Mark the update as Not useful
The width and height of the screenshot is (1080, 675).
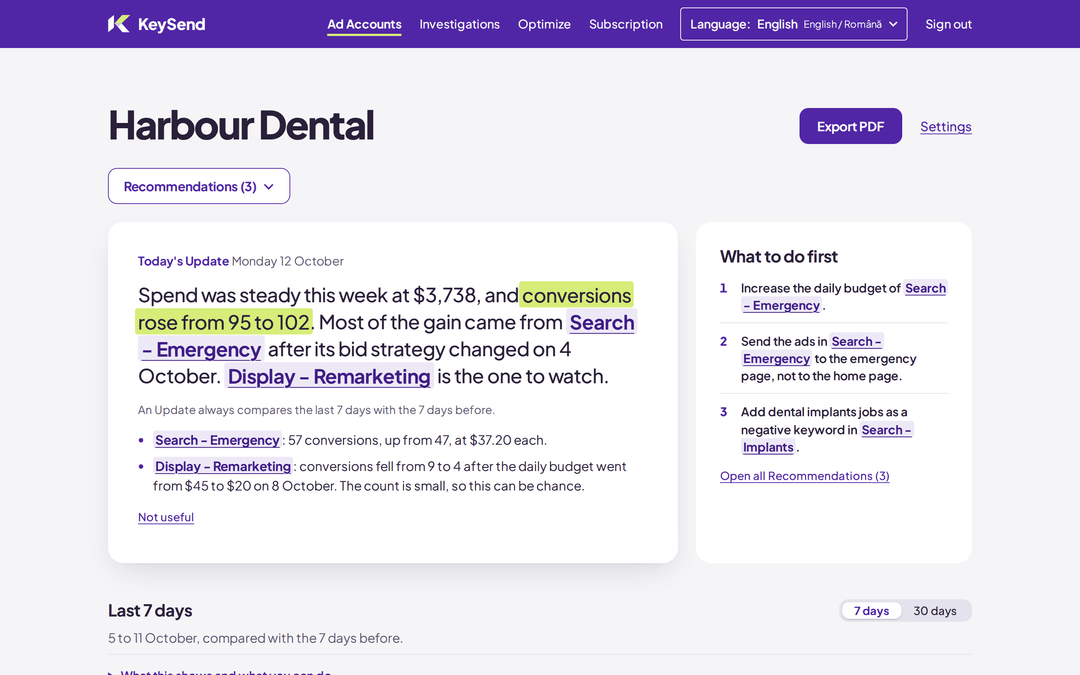165,517
